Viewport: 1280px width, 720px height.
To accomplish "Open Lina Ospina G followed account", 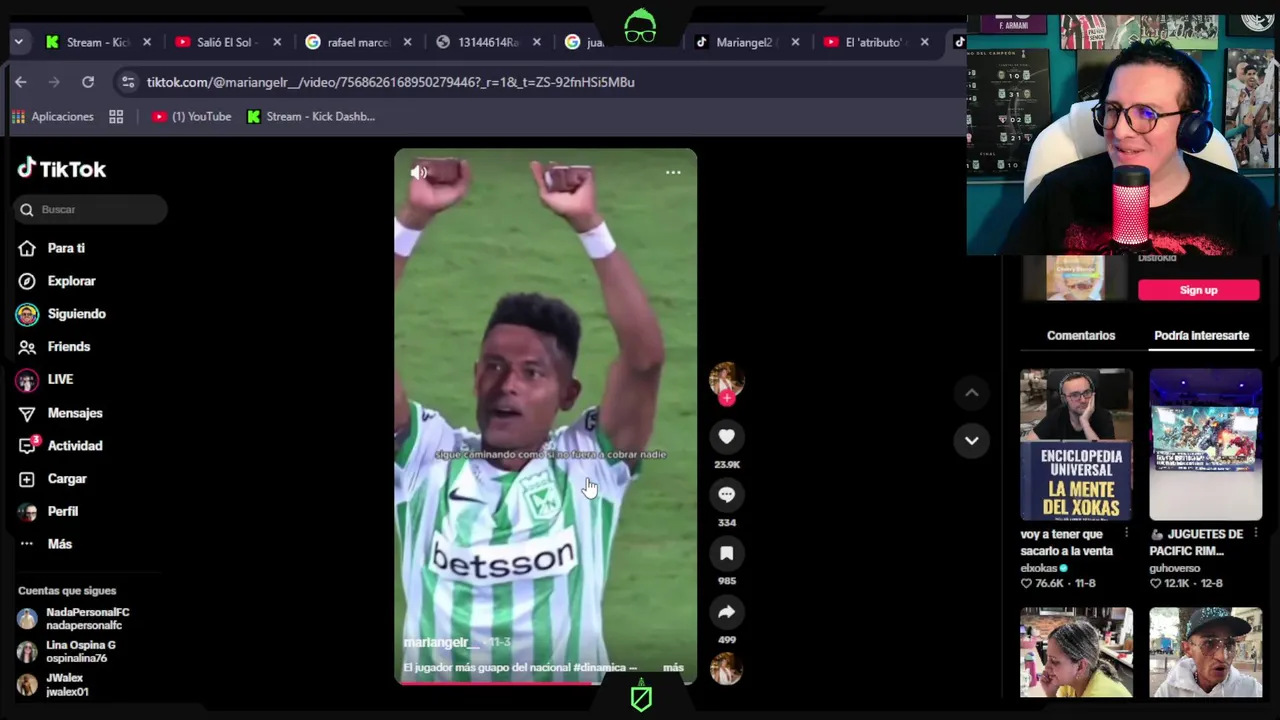I will pos(67,652).
